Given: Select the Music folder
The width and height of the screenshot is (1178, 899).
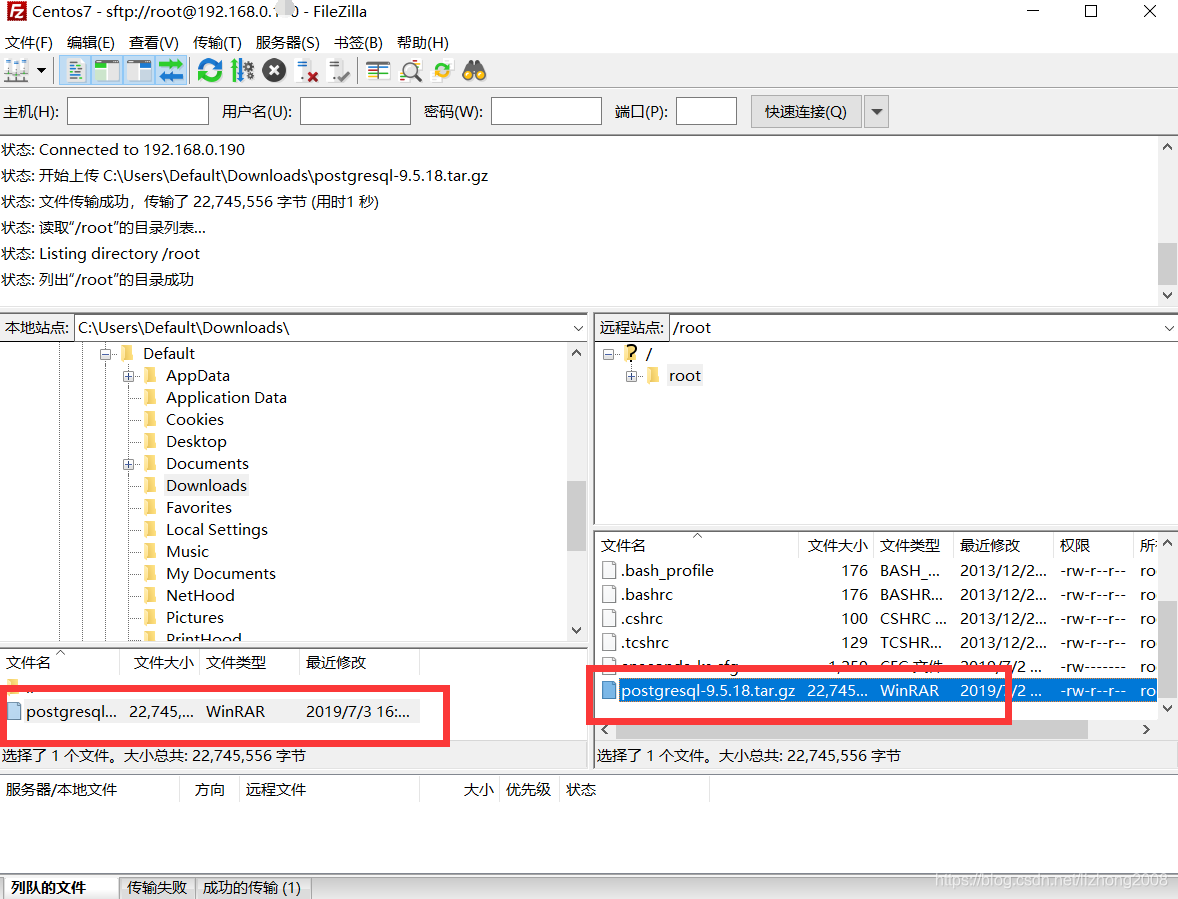Looking at the screenshot, I should [x=187, y=552].
